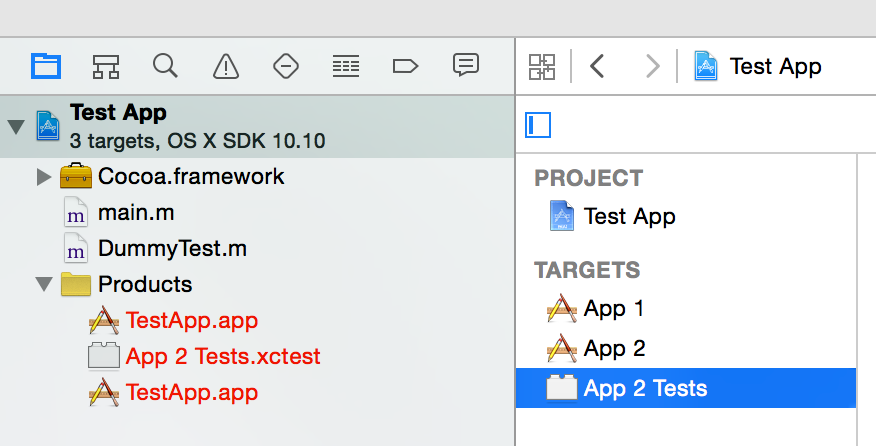Show the Issue navigator warning icon

pos(226,67)
